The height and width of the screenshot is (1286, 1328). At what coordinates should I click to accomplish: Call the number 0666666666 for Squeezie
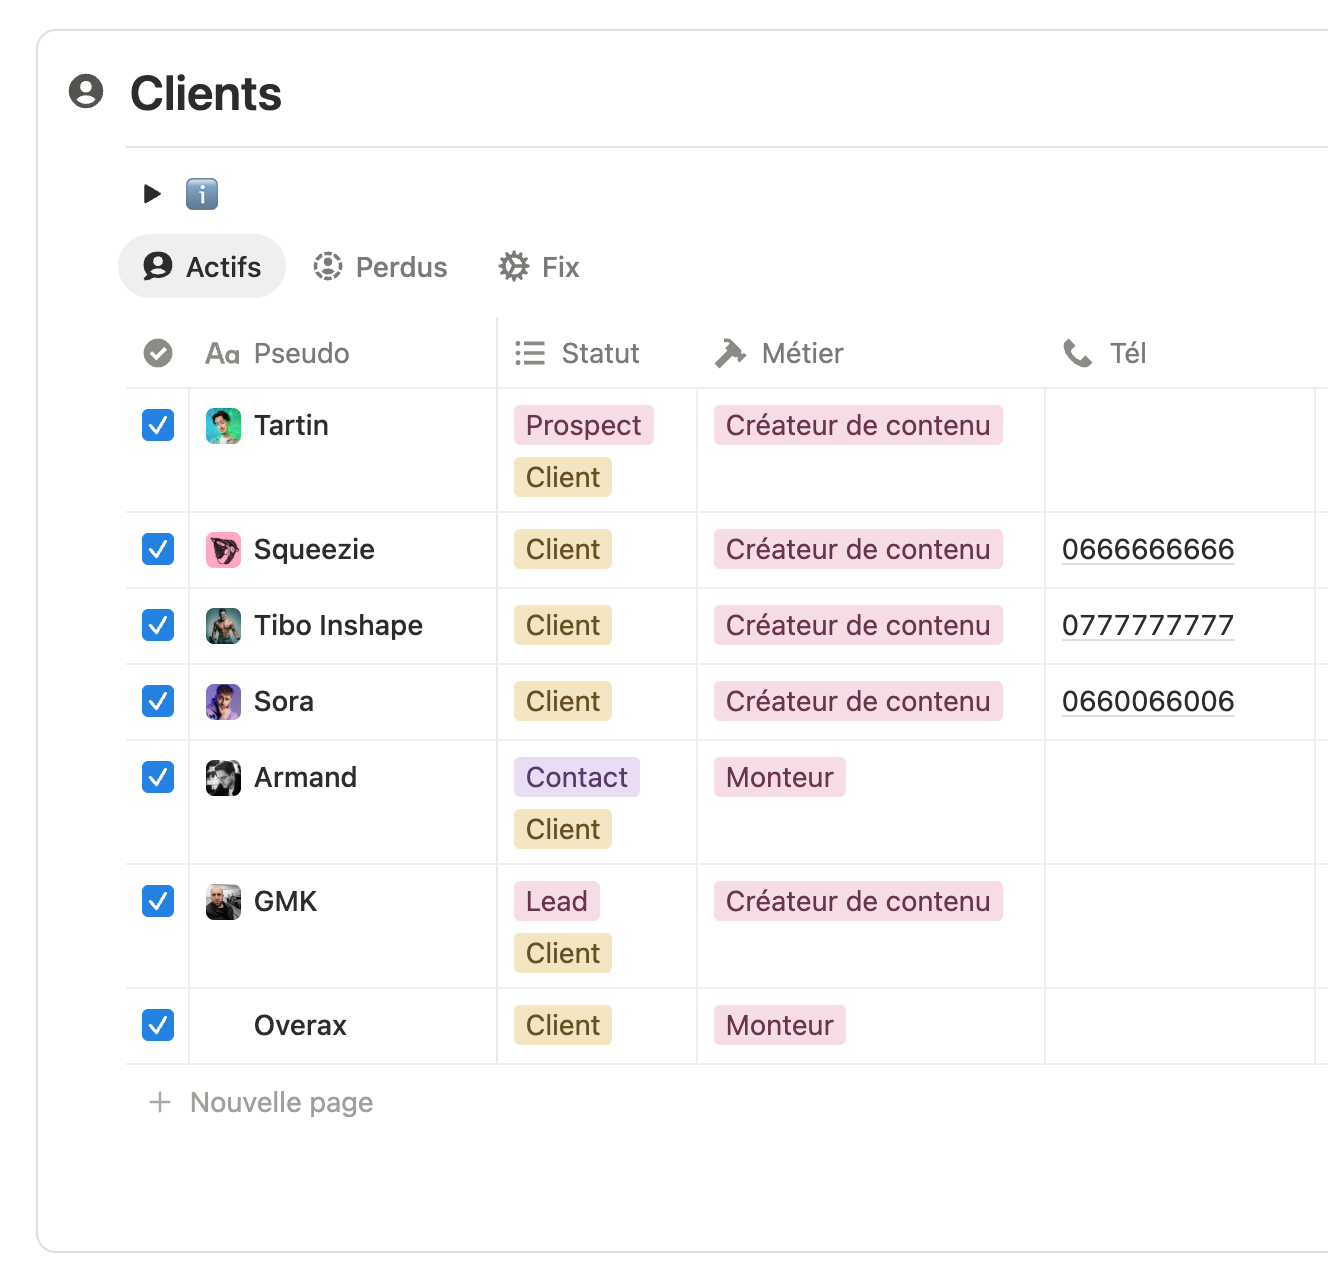point(1148,549)
